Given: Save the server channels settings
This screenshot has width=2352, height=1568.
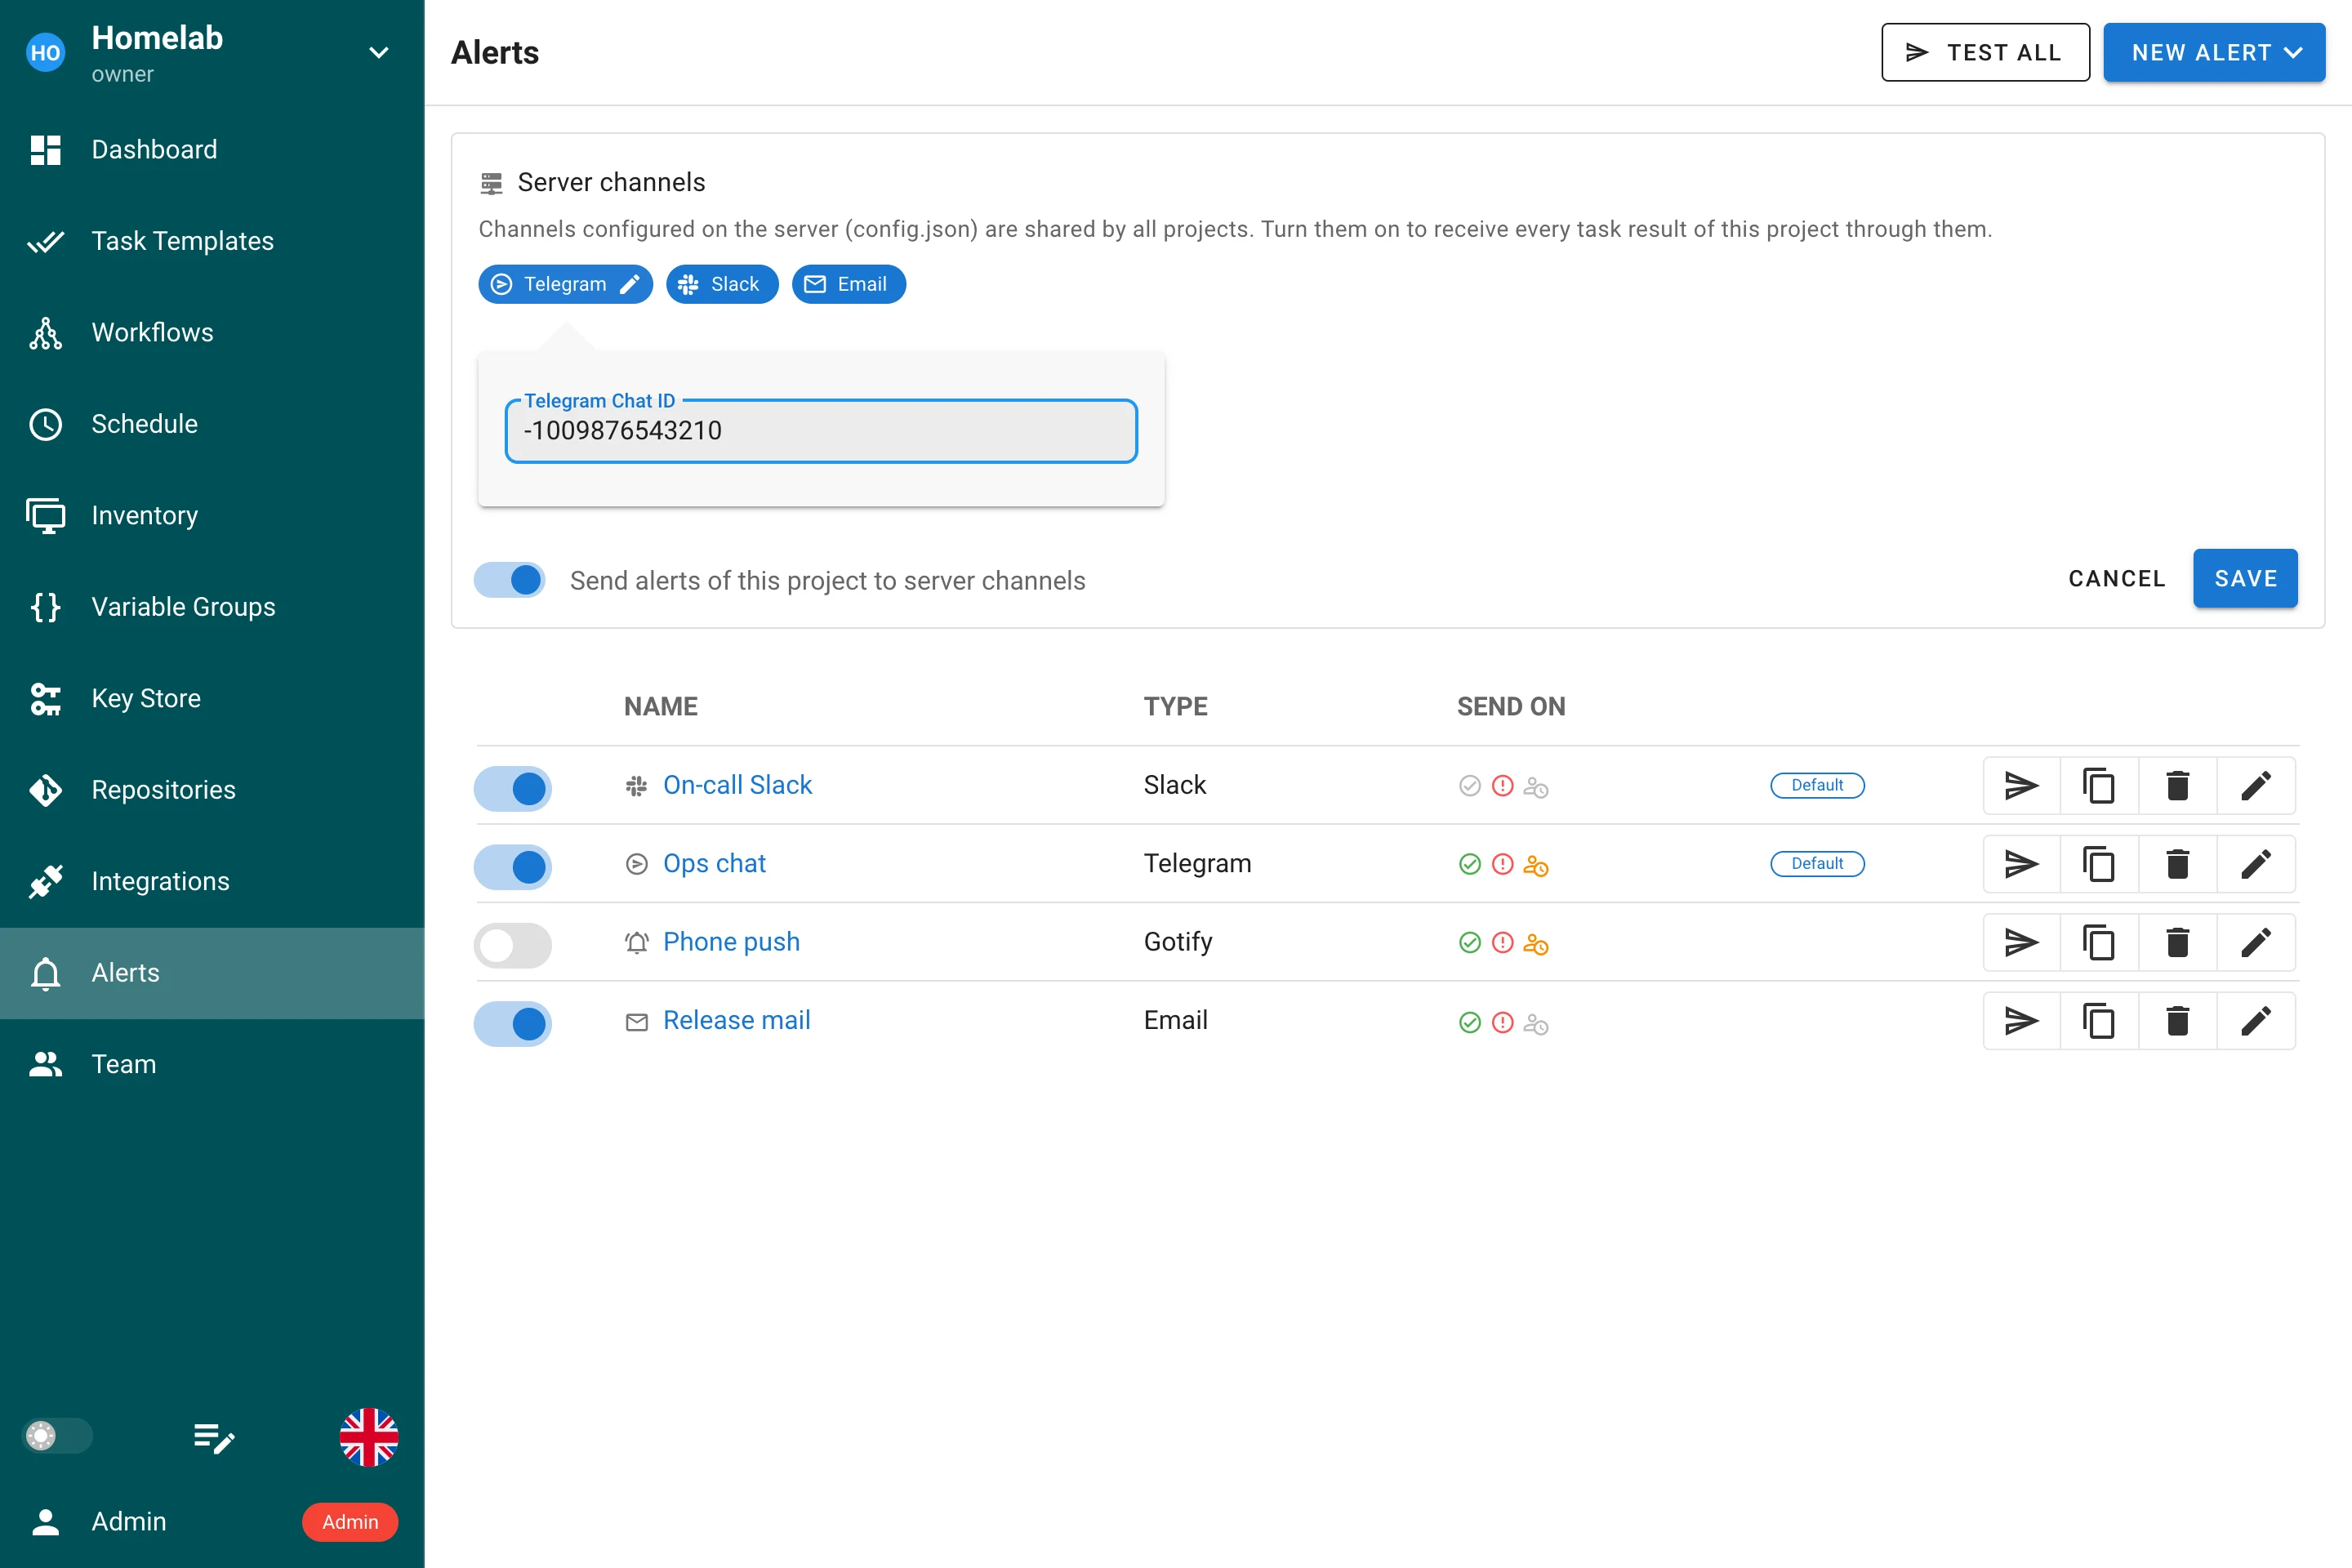Looking at the screenshot, I should coord(2245,578).
